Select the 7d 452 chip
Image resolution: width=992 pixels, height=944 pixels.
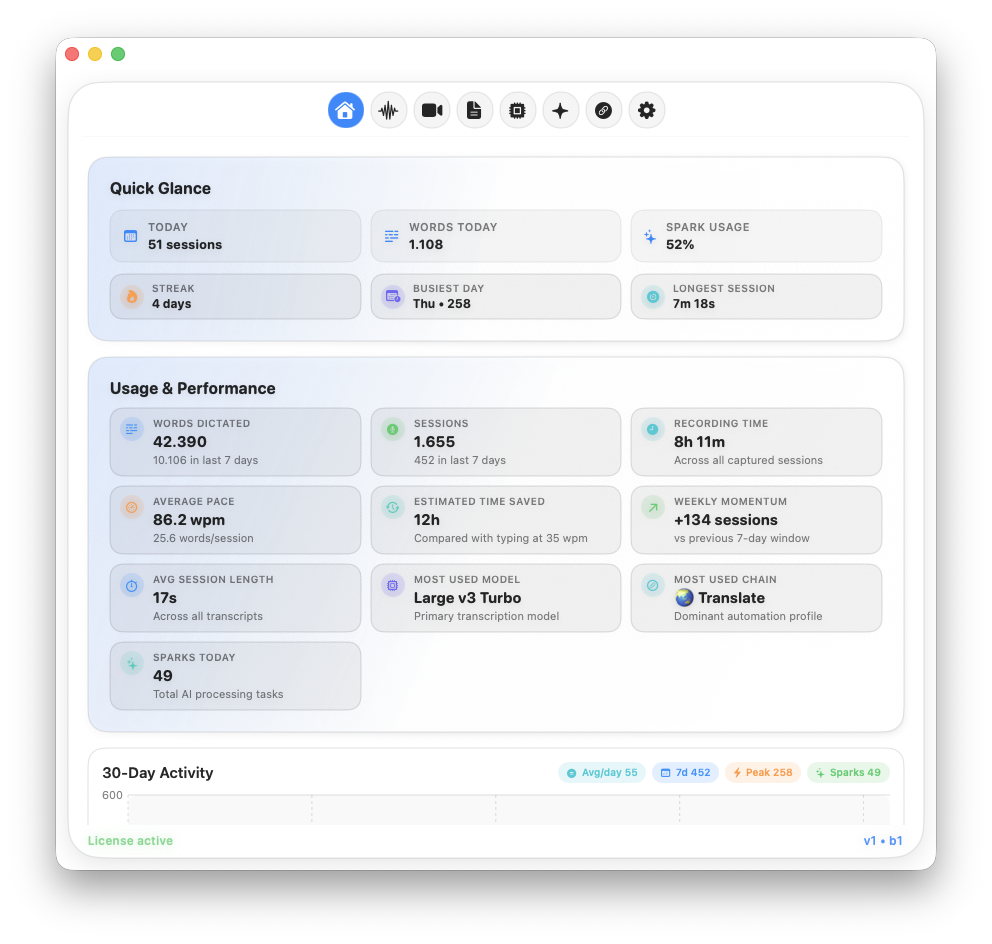685,773
